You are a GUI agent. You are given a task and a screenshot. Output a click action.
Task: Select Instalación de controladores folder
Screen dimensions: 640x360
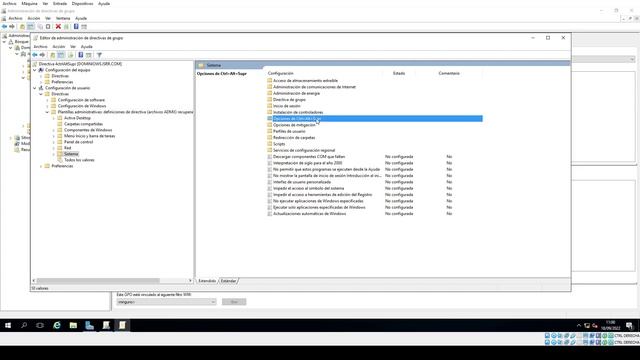[298, 112]
